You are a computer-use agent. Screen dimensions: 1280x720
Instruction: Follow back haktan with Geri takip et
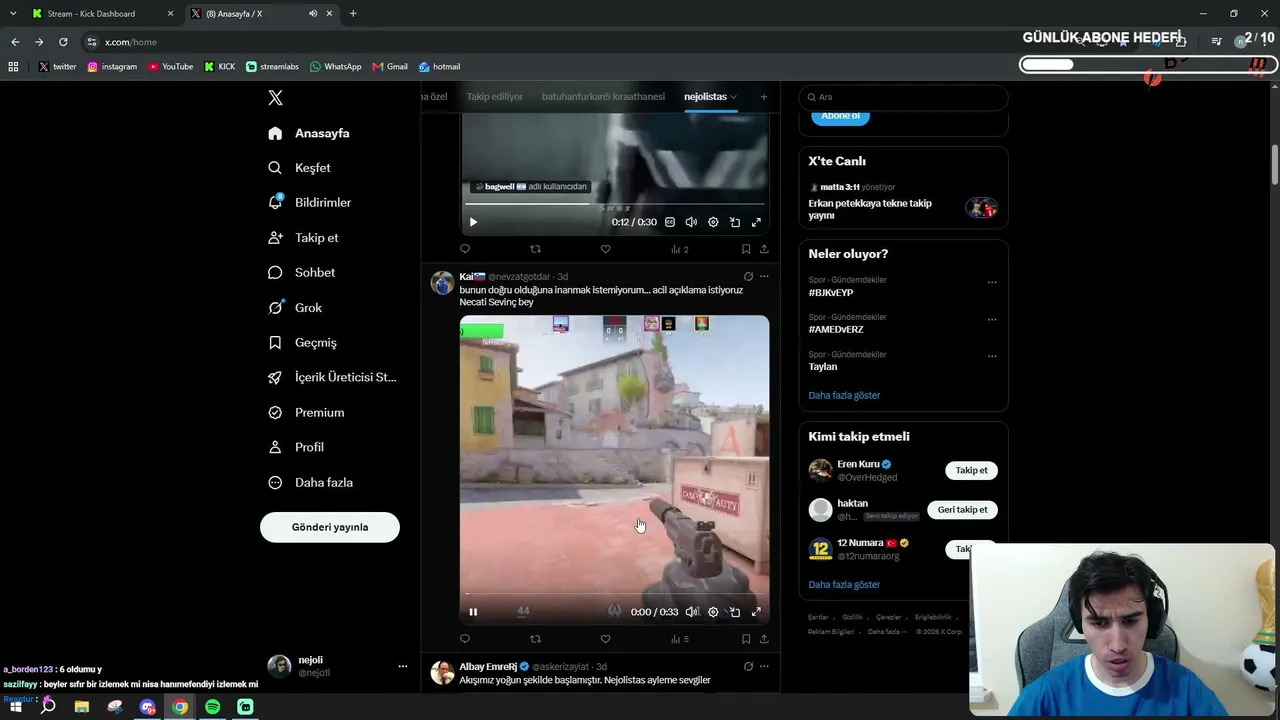962,510
